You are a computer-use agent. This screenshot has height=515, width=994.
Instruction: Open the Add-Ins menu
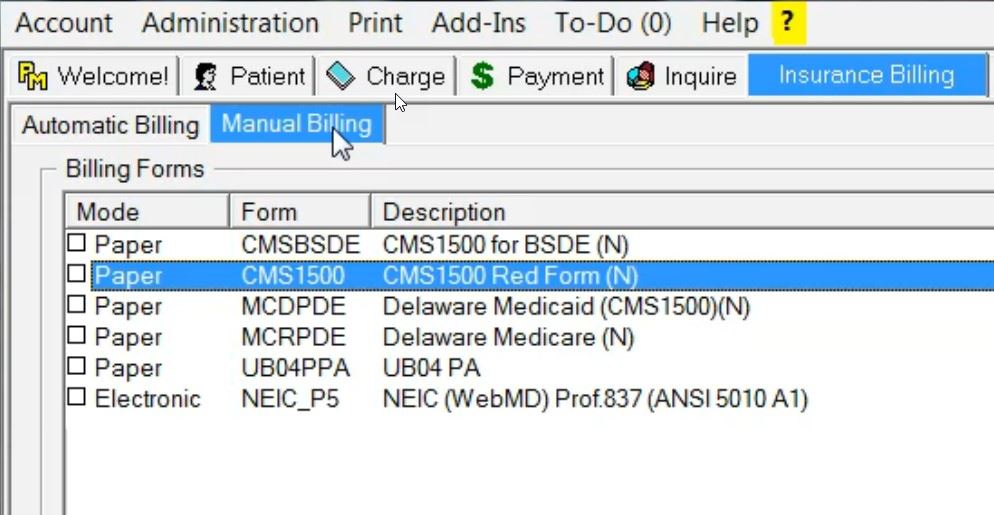(478, 23)
